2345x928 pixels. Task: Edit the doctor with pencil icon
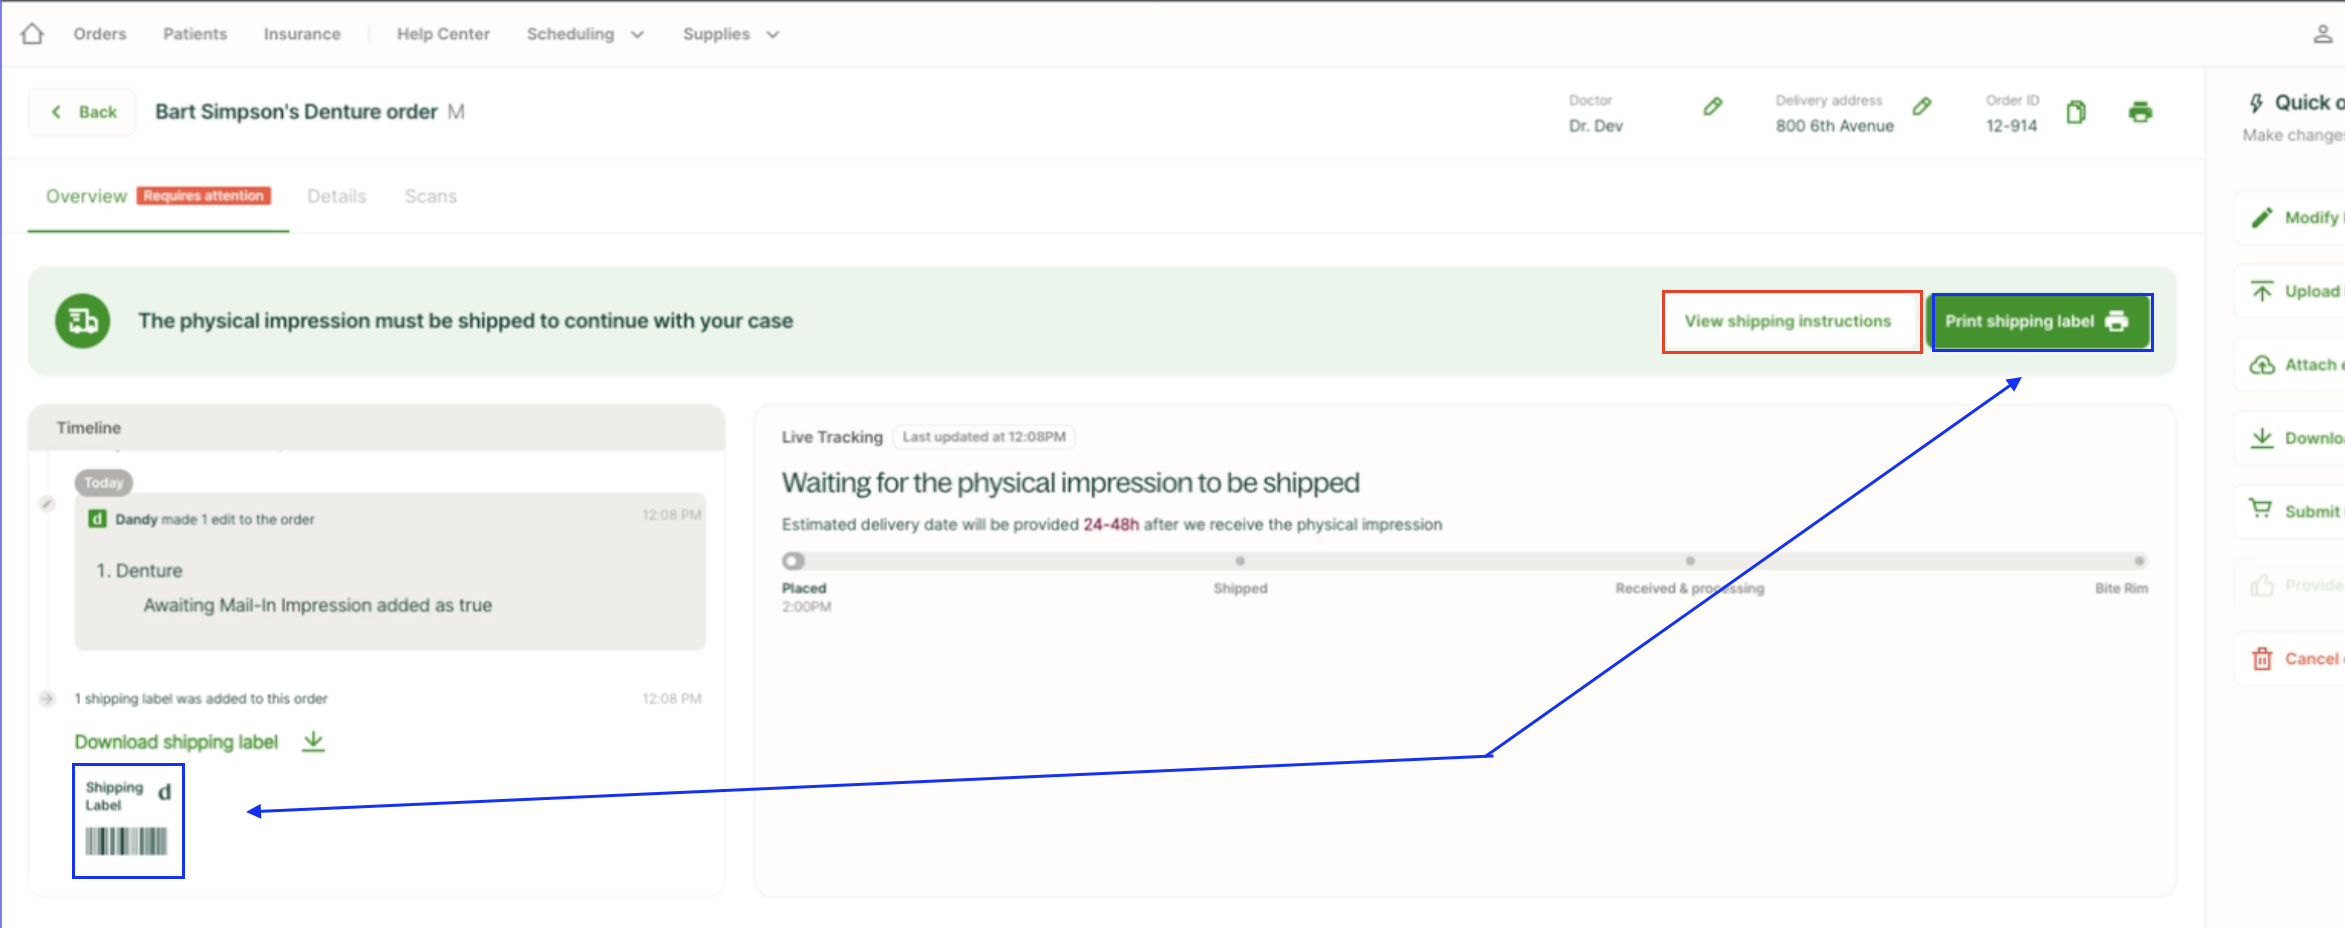(x=1712, y=107)
